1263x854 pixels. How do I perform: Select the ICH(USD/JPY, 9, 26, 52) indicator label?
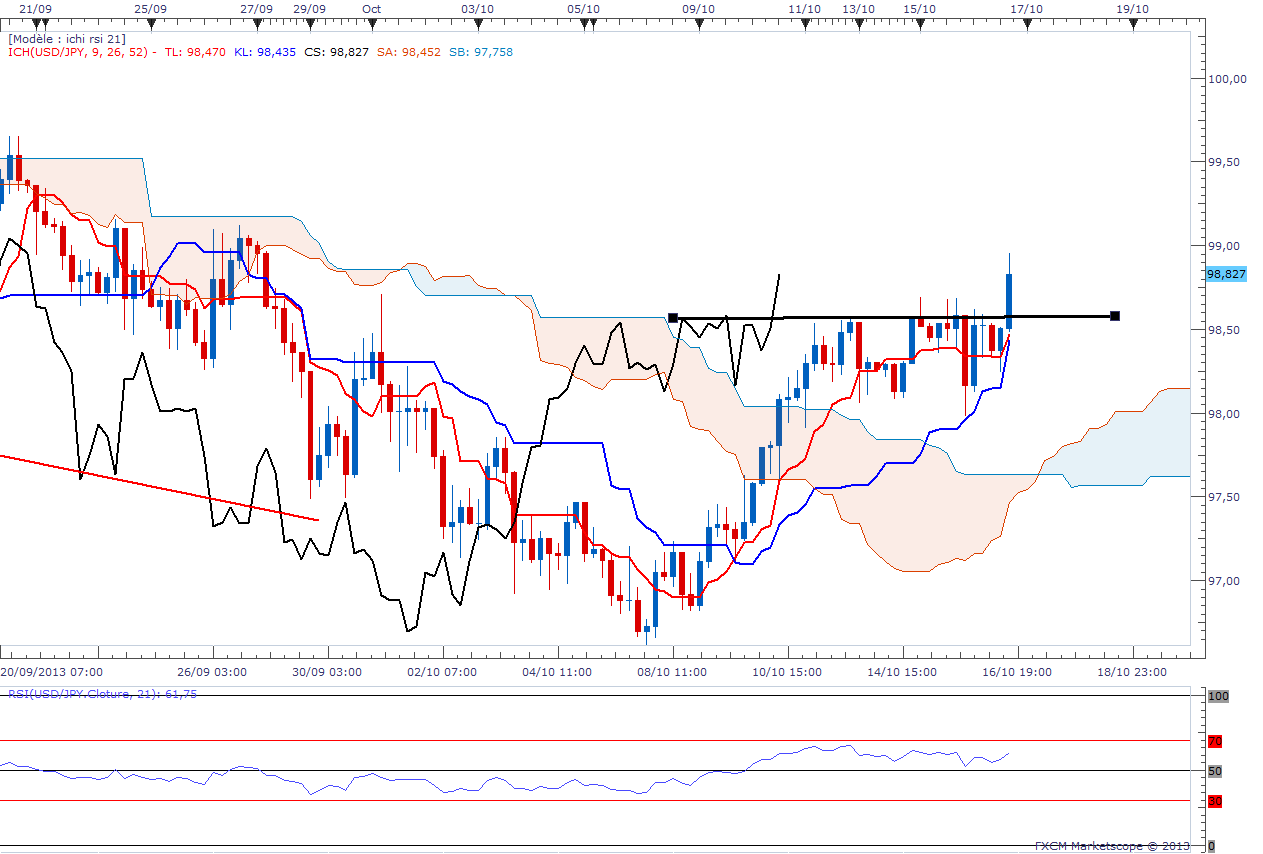82,51
